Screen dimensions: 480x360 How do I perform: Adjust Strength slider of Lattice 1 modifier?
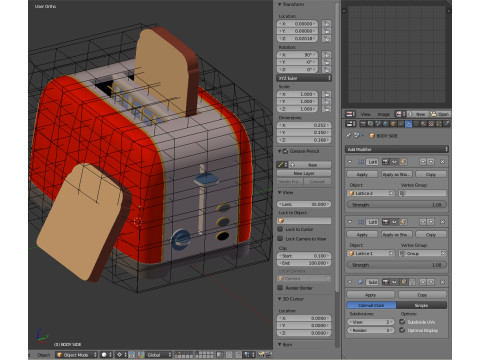(397, 265)
